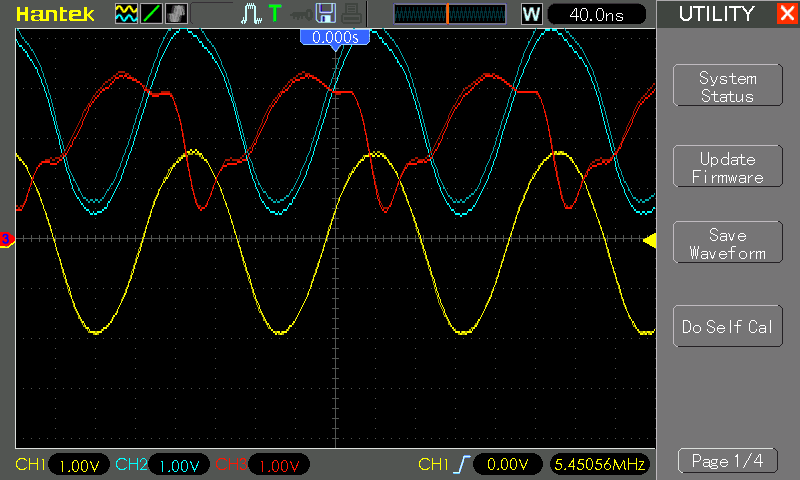Click the Update Firmware button

pos(728,166)
